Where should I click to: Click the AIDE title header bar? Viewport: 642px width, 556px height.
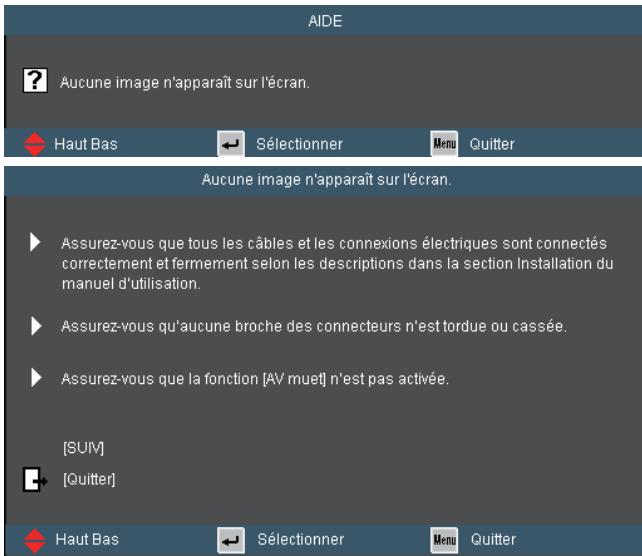click(323, 20)
